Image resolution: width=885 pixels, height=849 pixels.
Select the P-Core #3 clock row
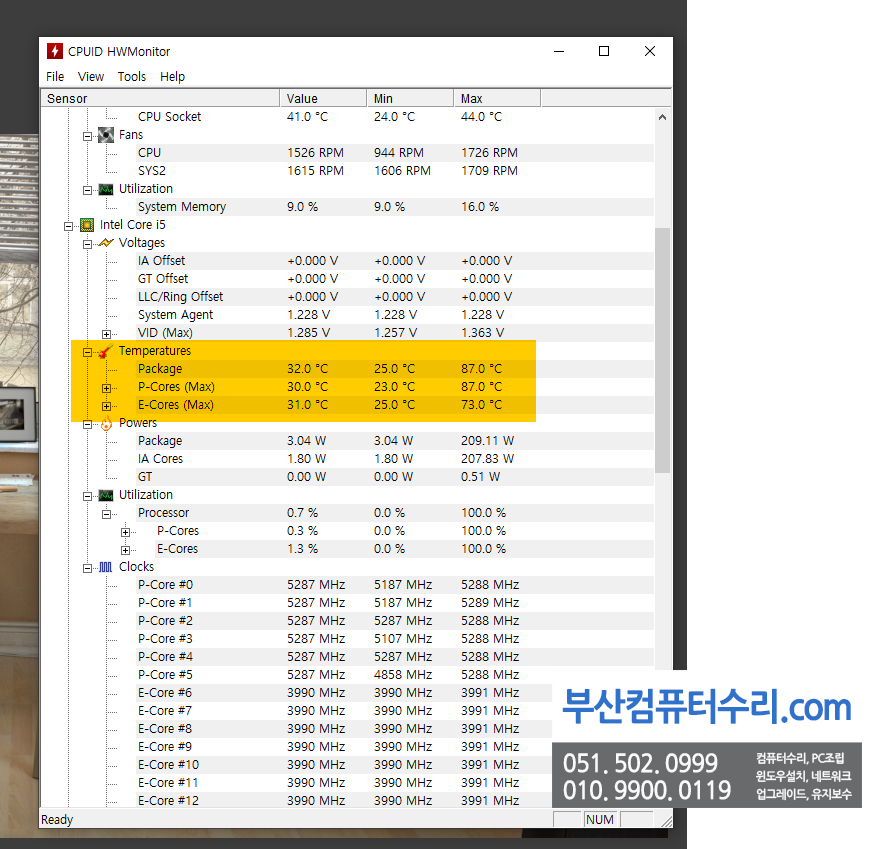(395, 639)
